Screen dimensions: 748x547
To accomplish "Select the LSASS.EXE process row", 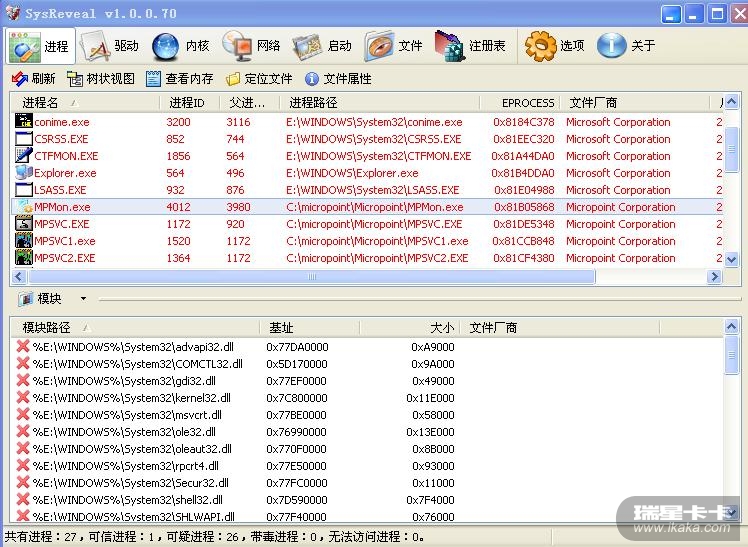I will pos(367,190).
